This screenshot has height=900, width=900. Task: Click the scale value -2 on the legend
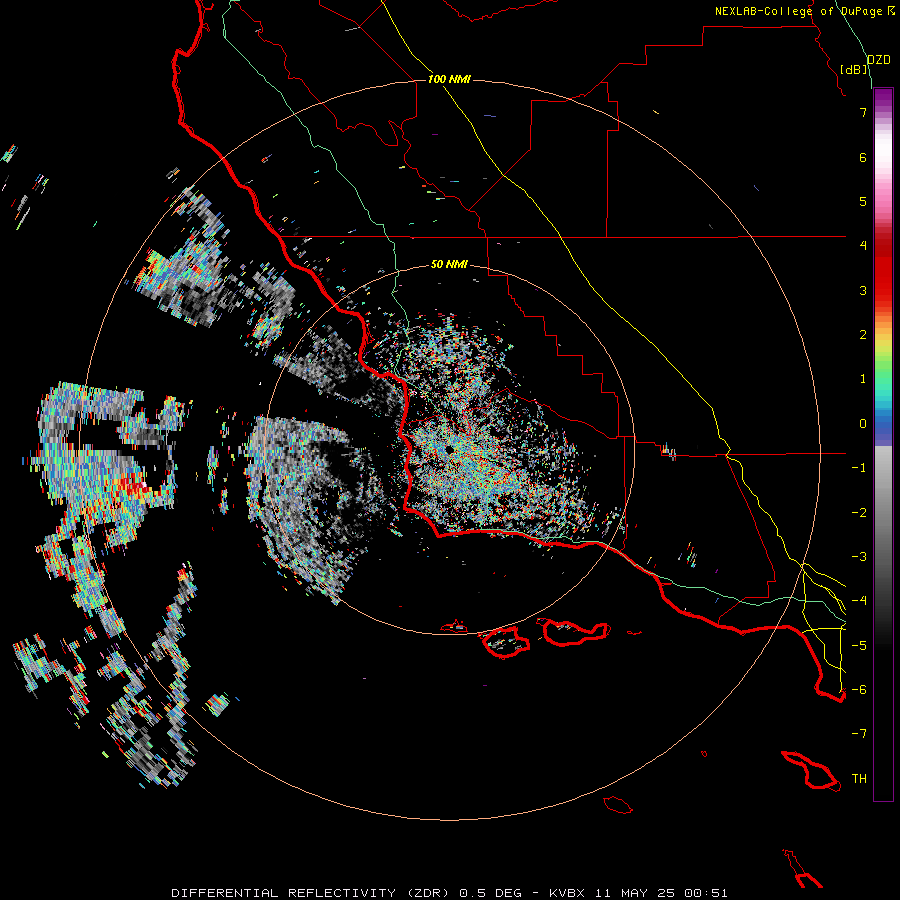click(859, 513)
